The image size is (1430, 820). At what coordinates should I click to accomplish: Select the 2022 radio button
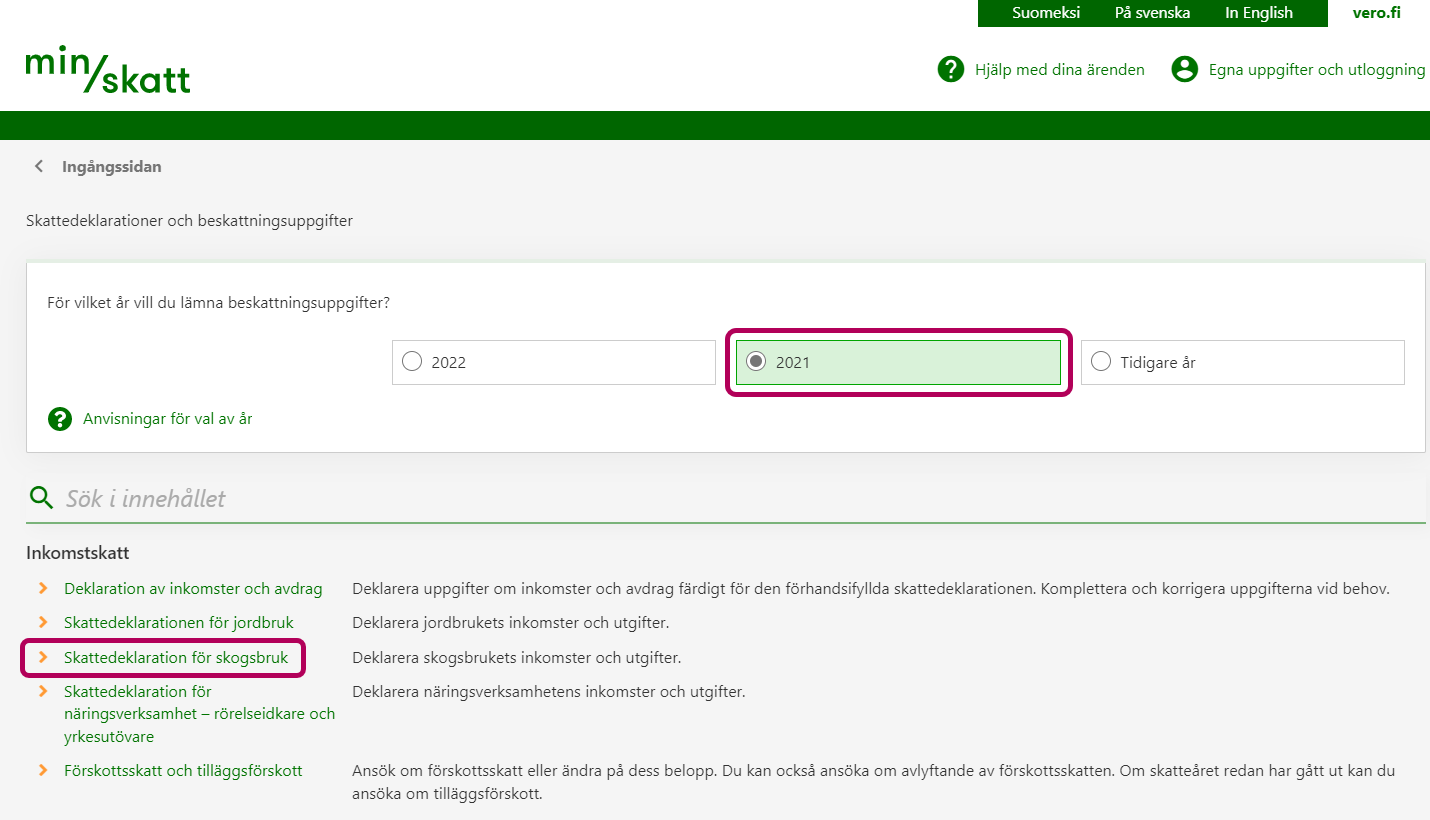click(412, 362)
